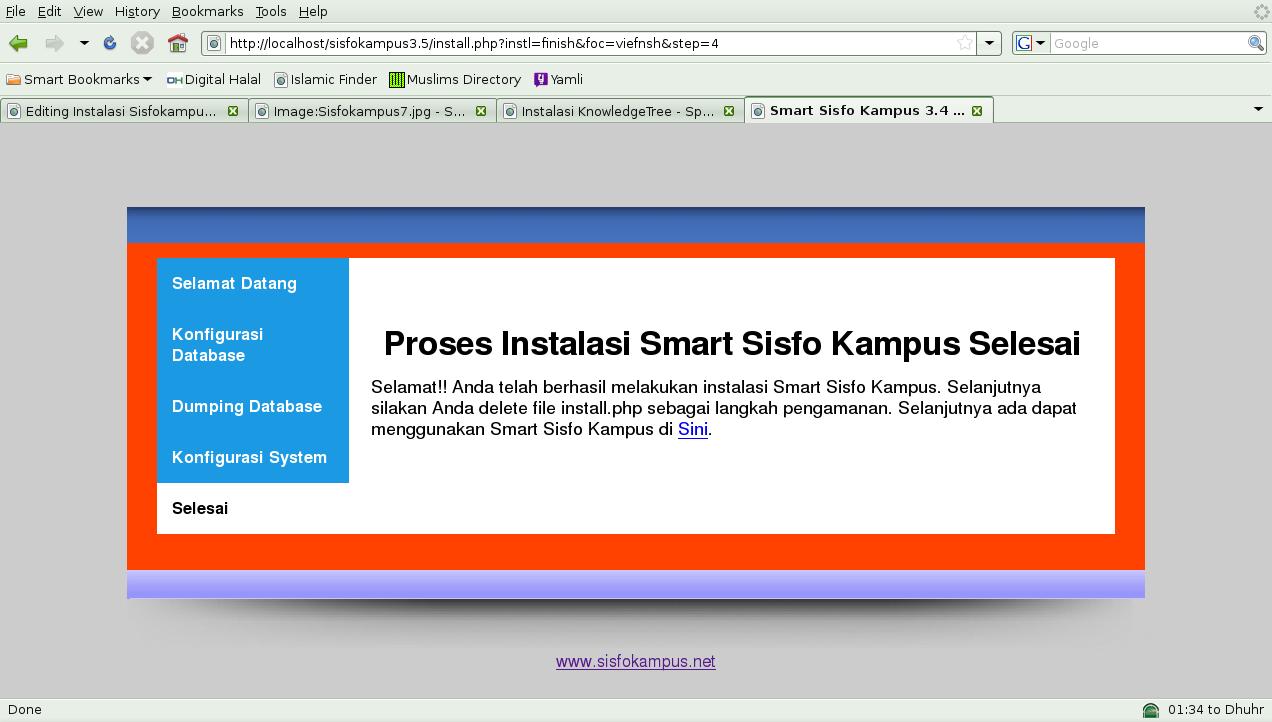The image size is (1272, 722).
Task: Open the View menu
Action: tap(88, 11)
